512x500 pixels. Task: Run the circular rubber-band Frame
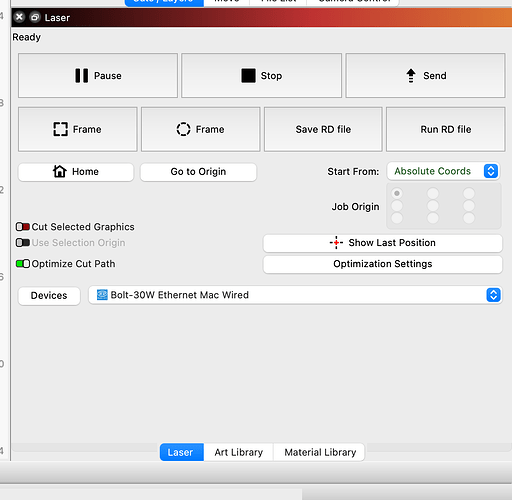tap(201, 129)
